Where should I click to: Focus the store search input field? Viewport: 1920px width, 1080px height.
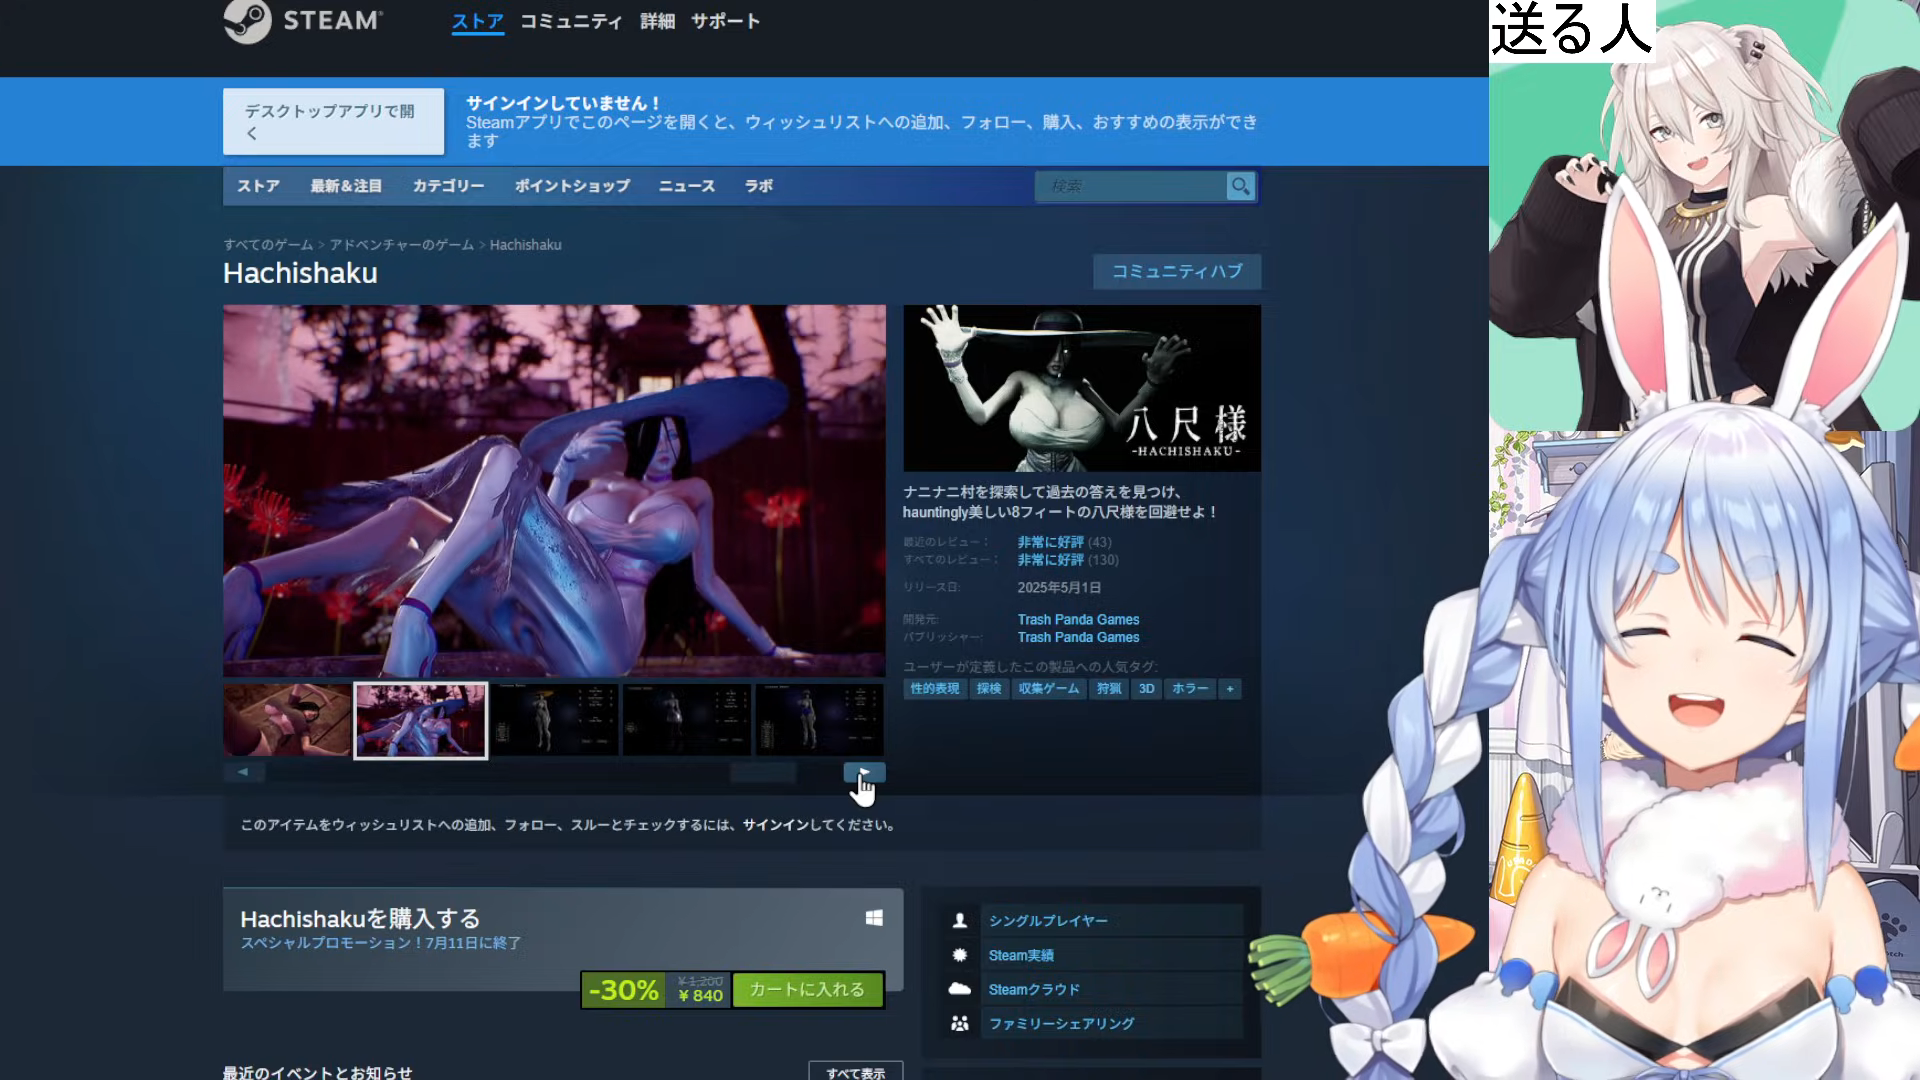1131,186
